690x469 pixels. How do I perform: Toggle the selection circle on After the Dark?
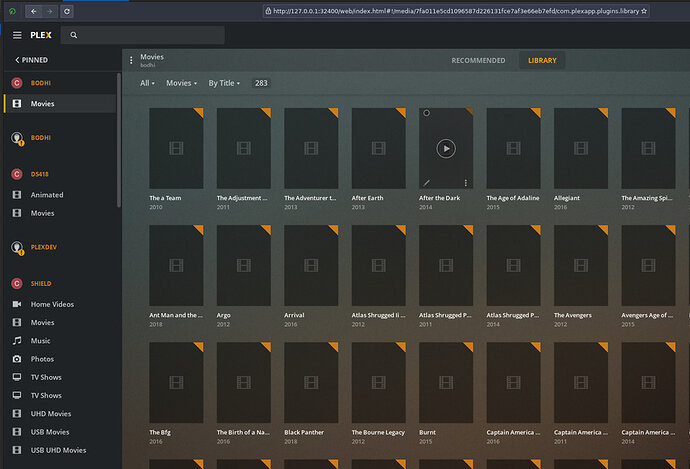[427, 113]
